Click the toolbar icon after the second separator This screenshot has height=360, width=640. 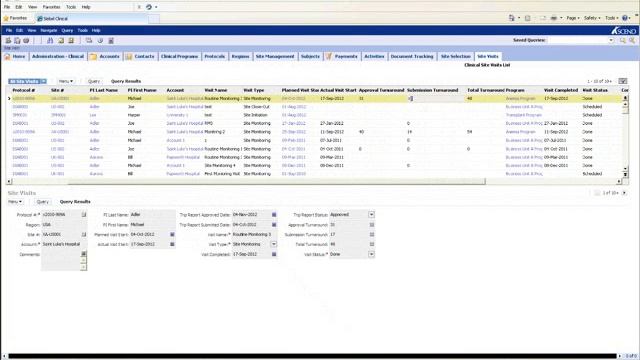click(x=89, y=40)
